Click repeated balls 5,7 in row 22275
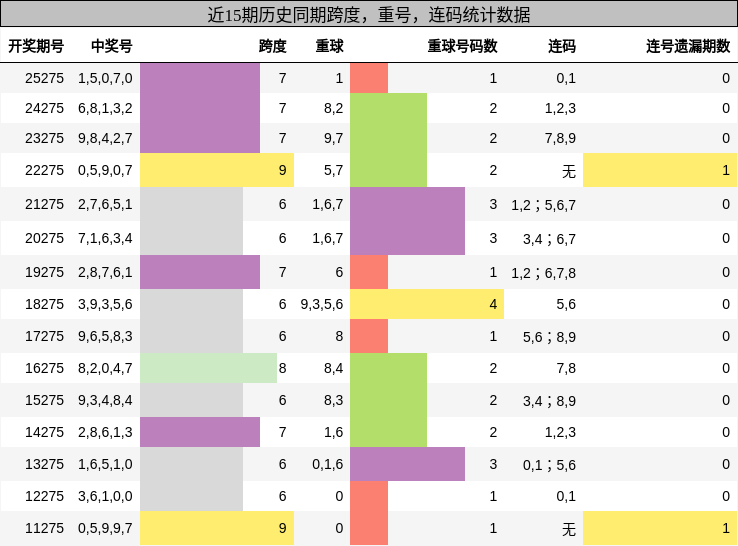This screenshot has width=738, height=546. point(334,170)
